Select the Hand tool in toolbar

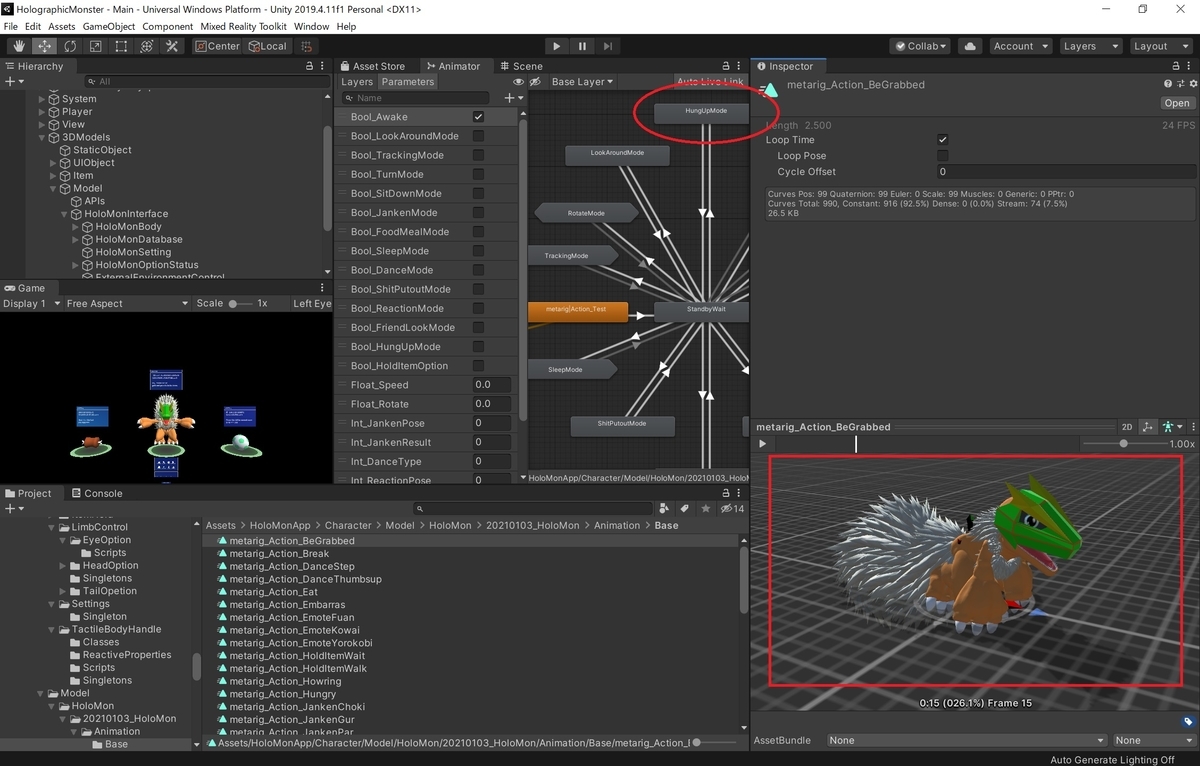[19, 46]
